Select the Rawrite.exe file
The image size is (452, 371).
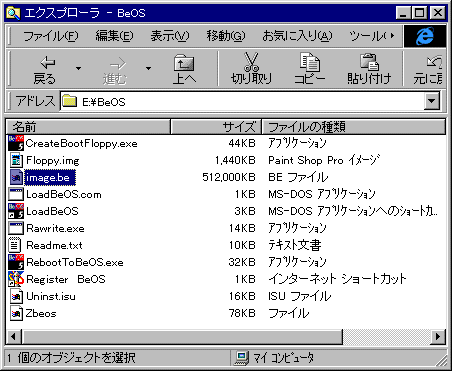tap(55, 228)
